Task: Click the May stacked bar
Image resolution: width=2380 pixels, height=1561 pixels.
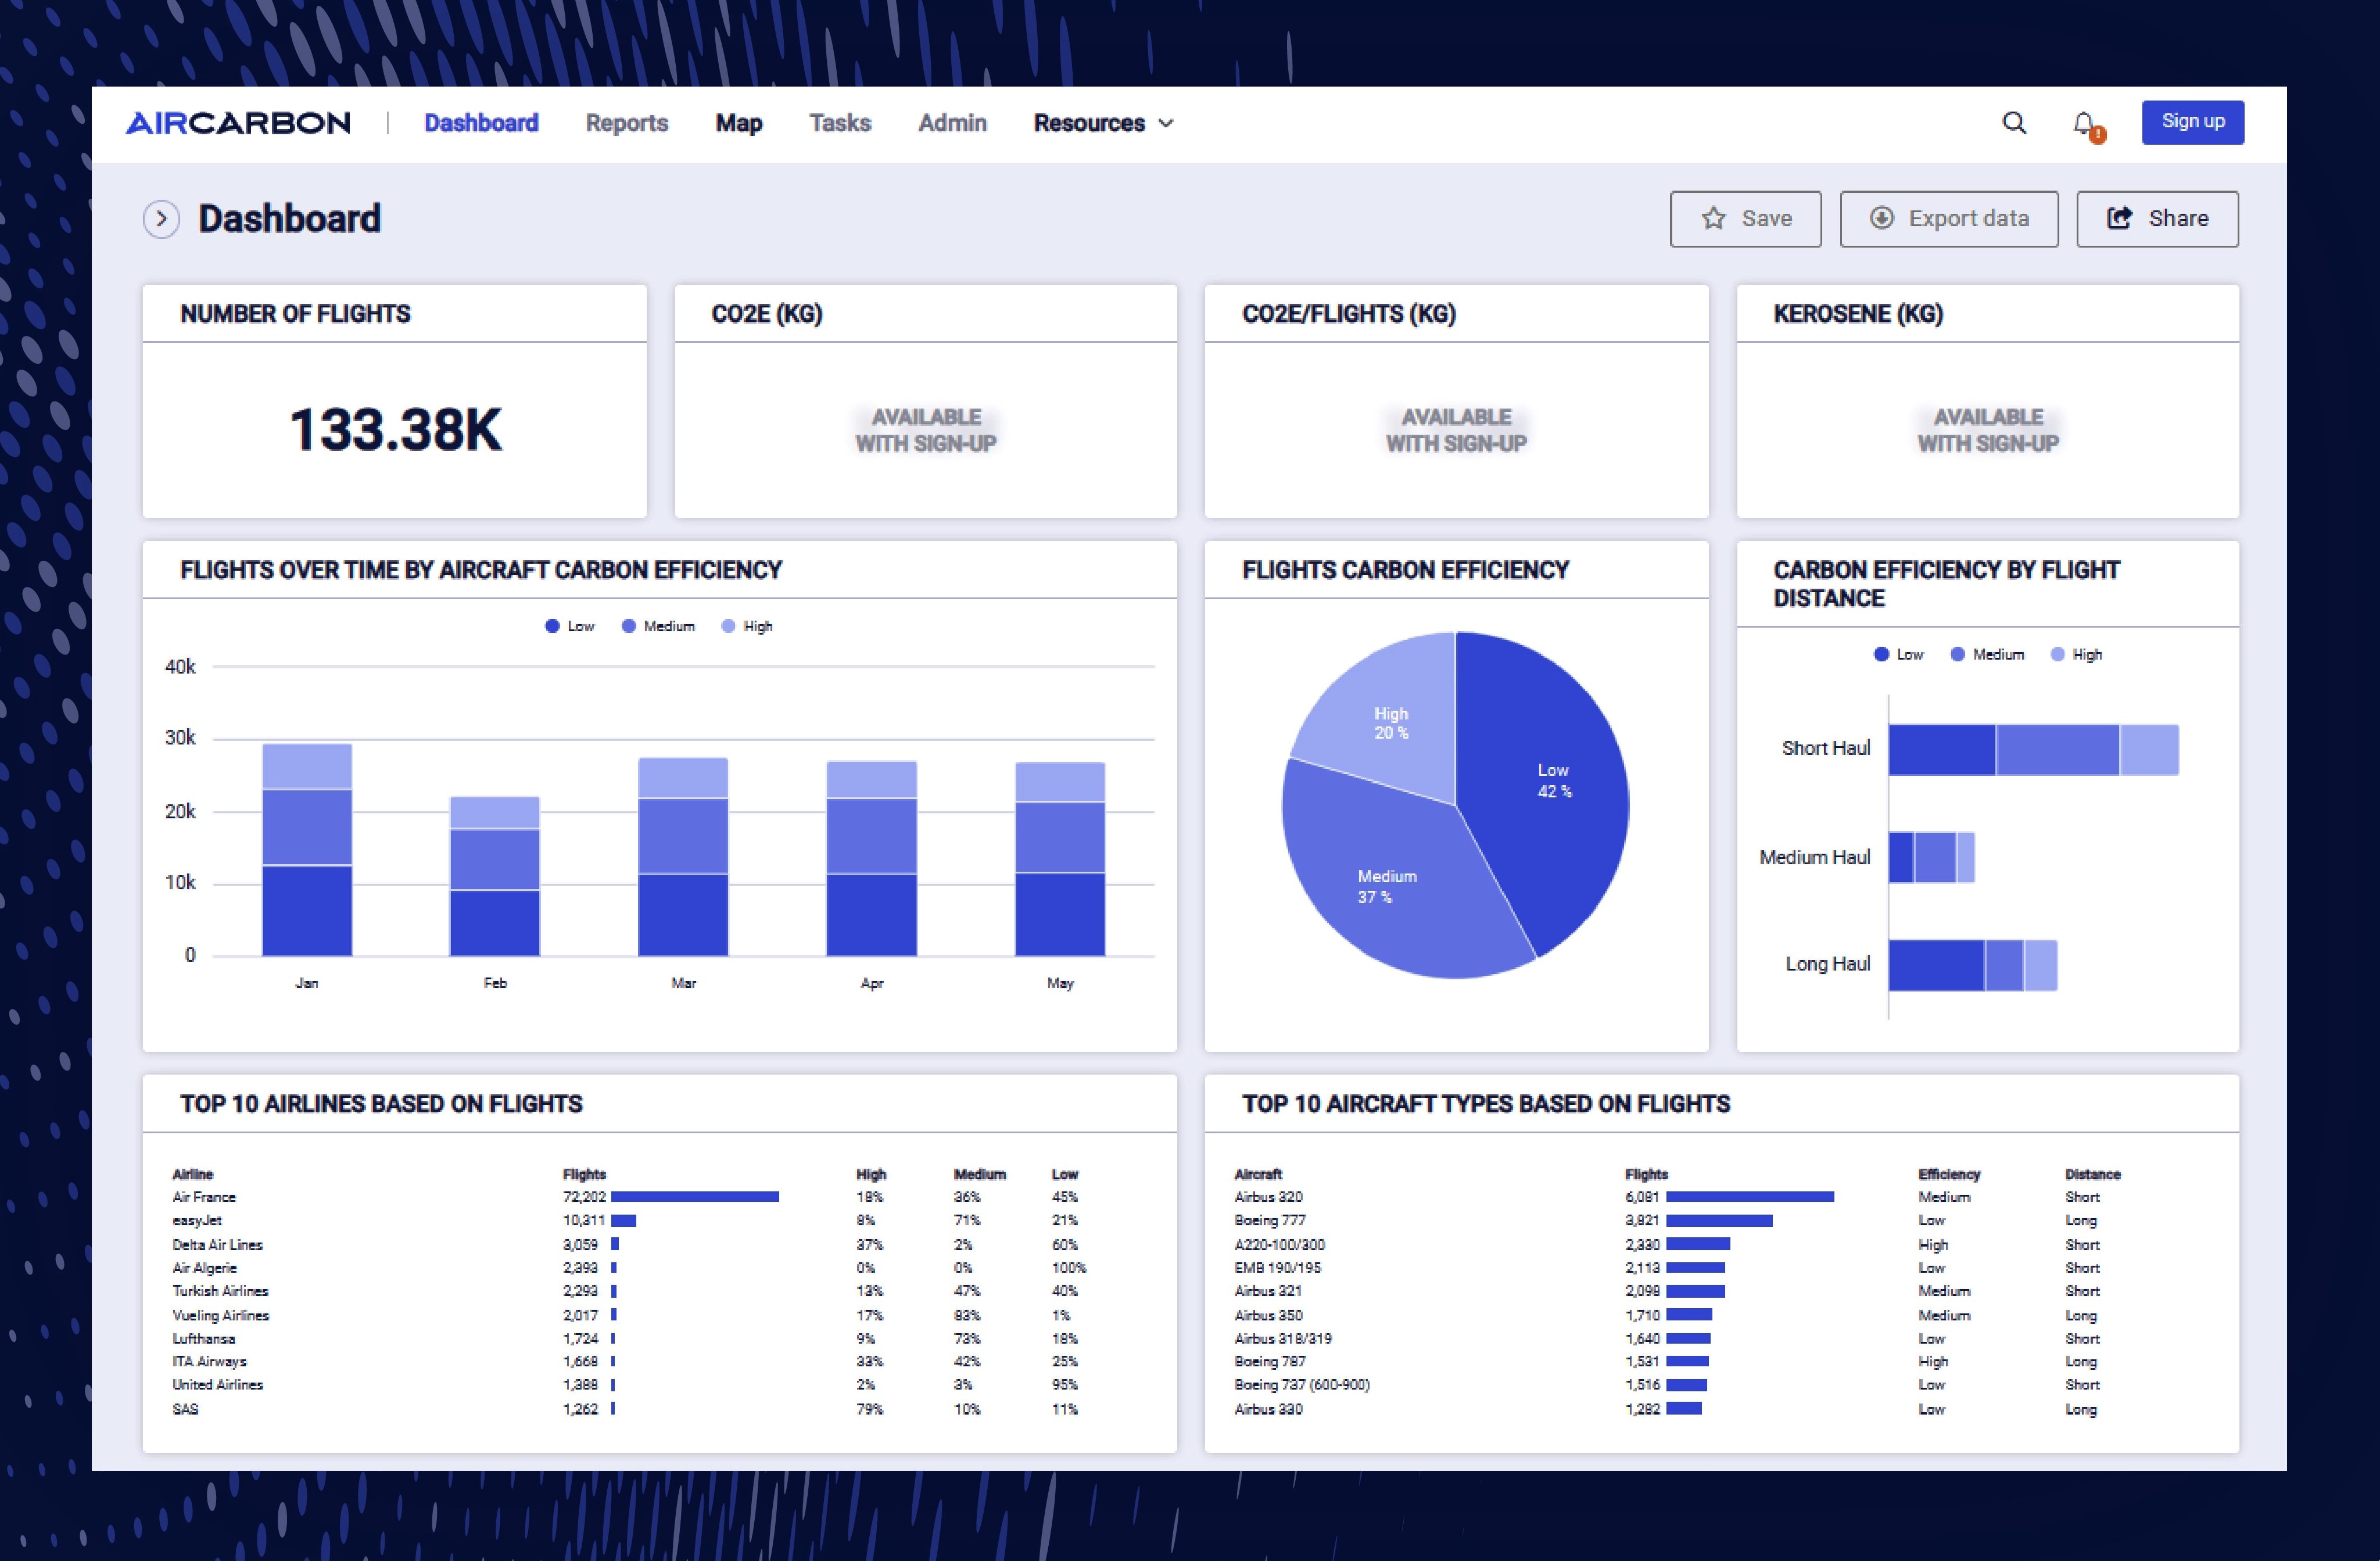Action: pyautogui.click(x=1060, y=859)
